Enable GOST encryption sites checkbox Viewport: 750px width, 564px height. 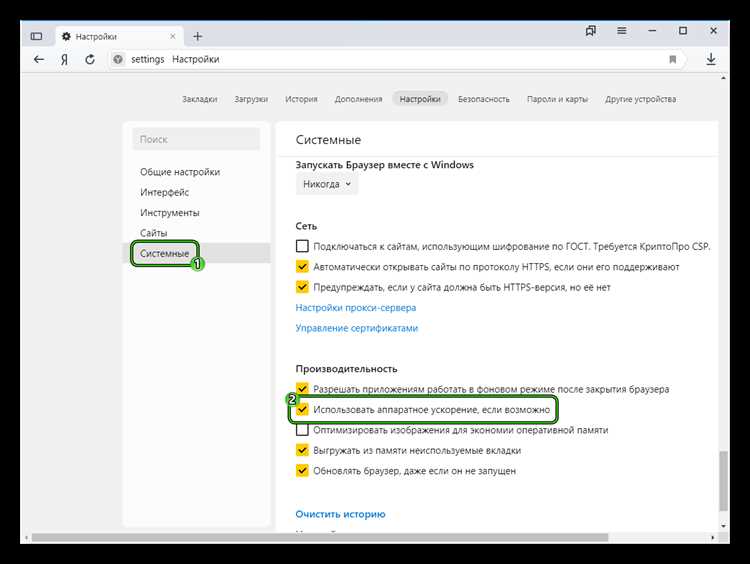302,246
